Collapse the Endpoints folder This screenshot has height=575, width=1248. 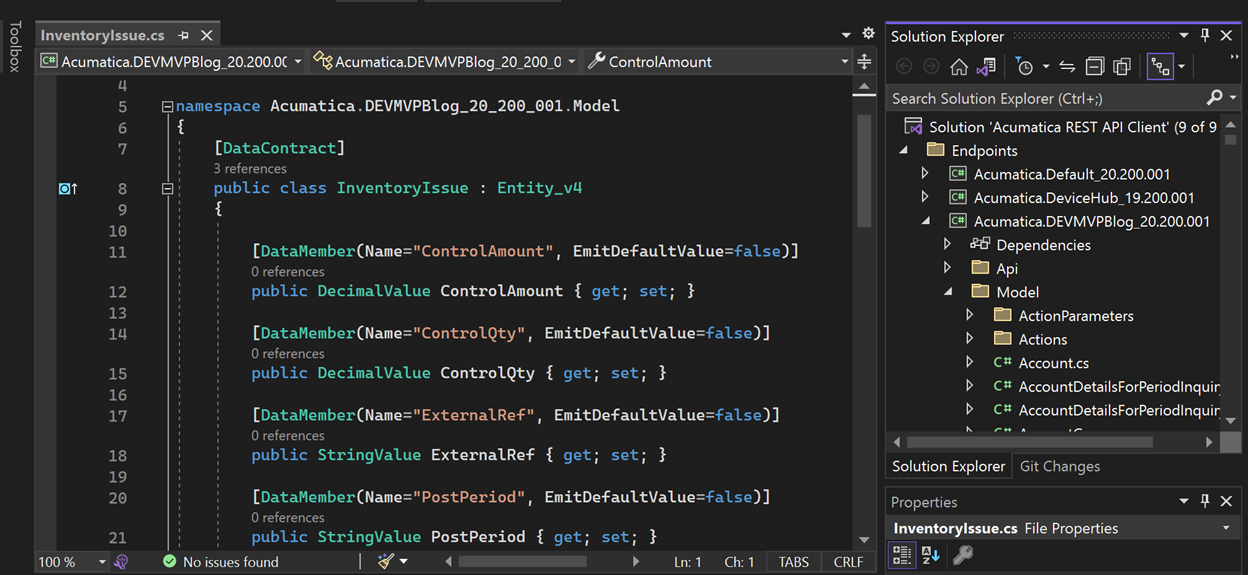903,150
